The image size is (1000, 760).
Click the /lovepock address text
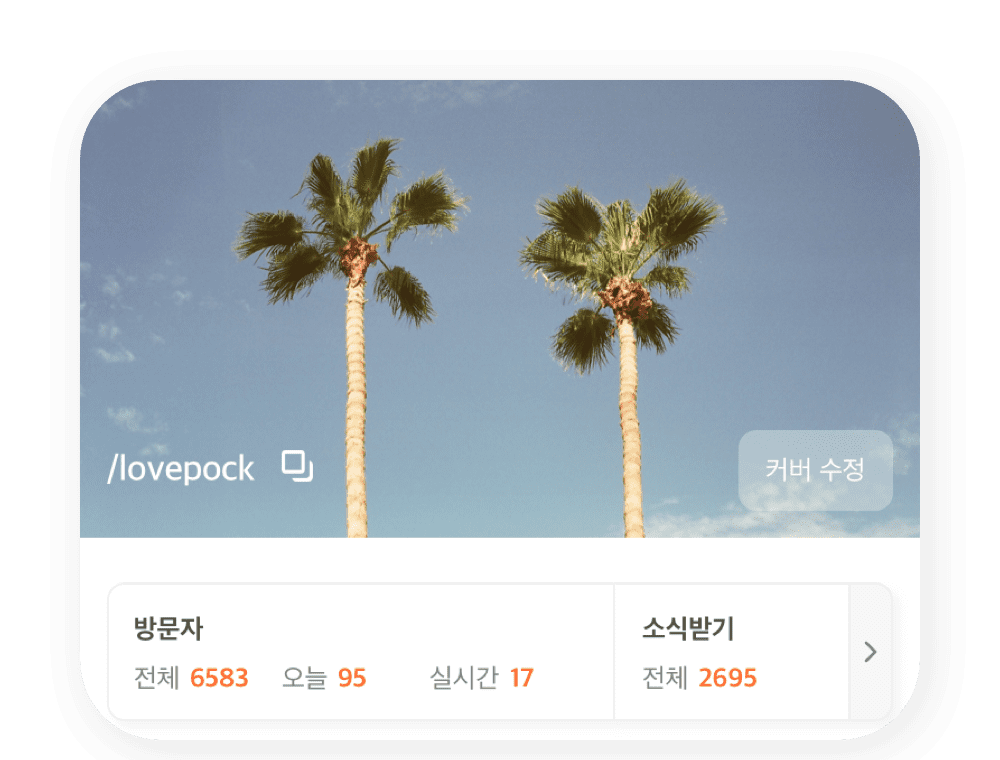coord(180,469)
